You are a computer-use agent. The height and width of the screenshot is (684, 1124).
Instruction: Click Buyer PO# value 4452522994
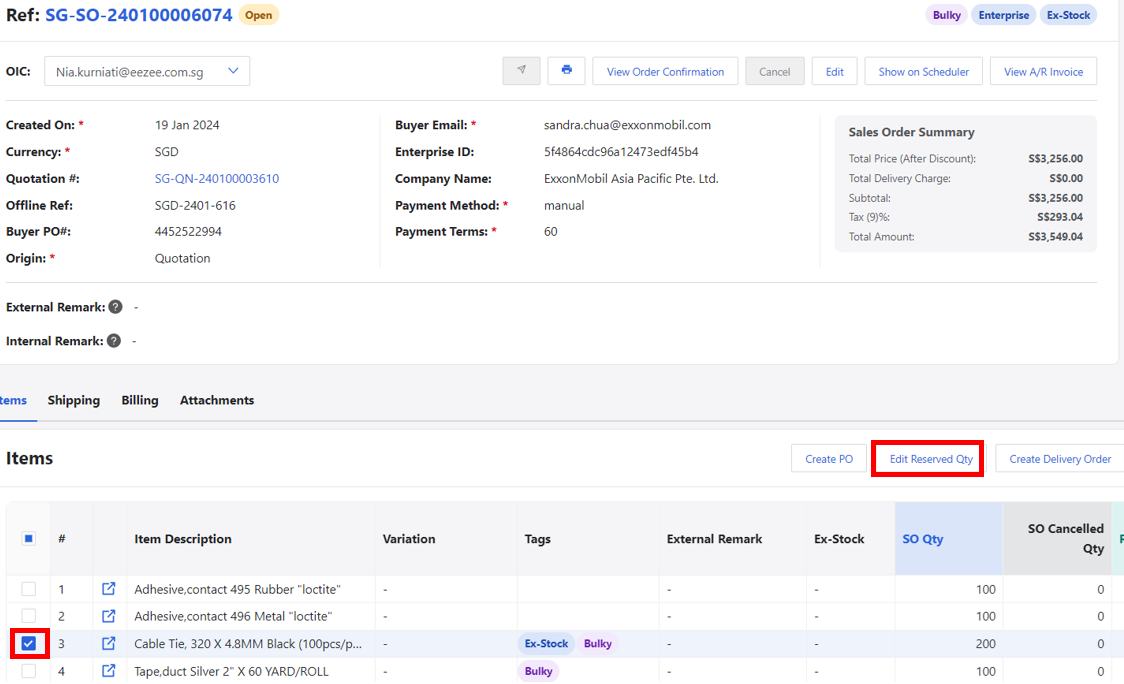click(188, 232)
